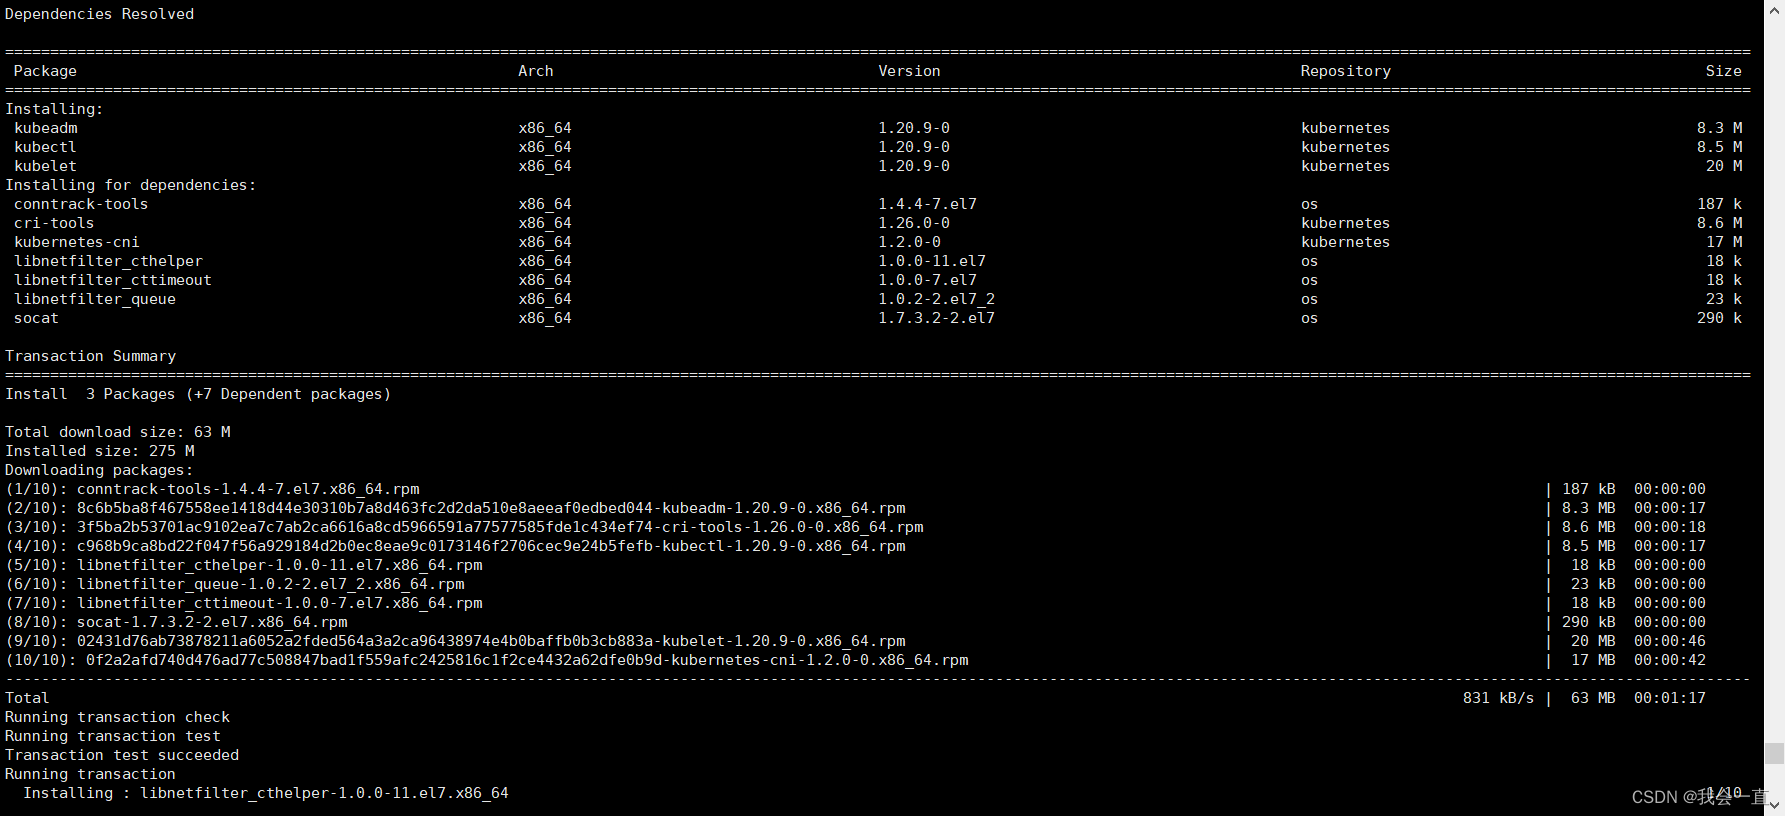Click the 'Version' column header
Image resolution: width=1785 pixels, height=816 pixels.
[x=909, y=71]
